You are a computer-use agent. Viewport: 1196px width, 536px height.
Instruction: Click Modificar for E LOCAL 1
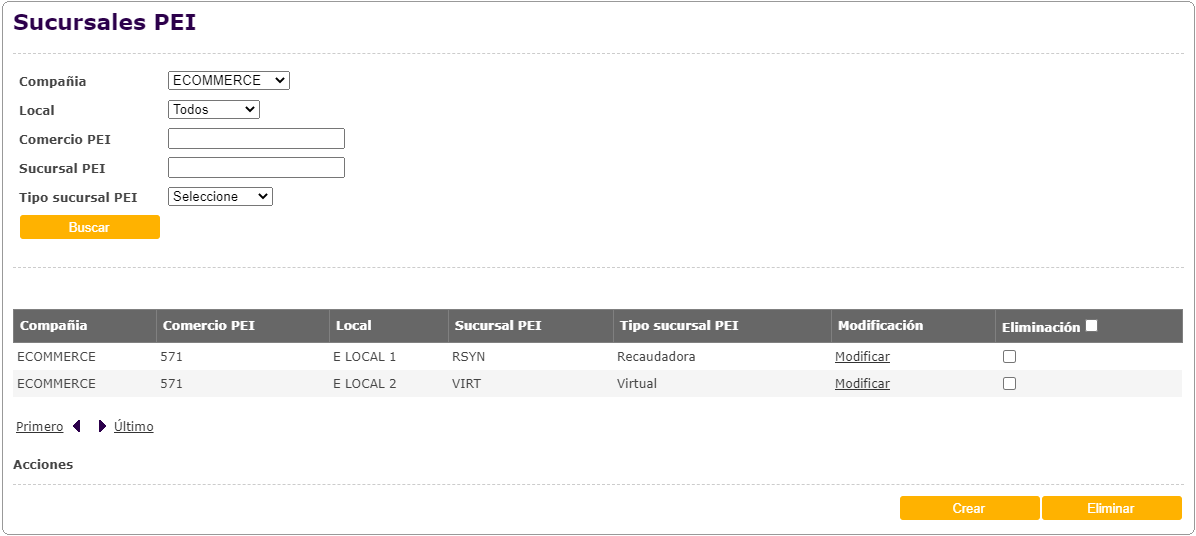(862, 357)
